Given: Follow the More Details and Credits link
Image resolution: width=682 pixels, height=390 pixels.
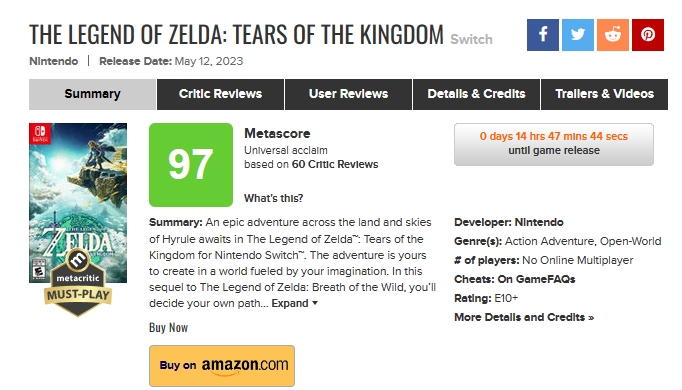Looking at the screenshot, I should point(524,317).
